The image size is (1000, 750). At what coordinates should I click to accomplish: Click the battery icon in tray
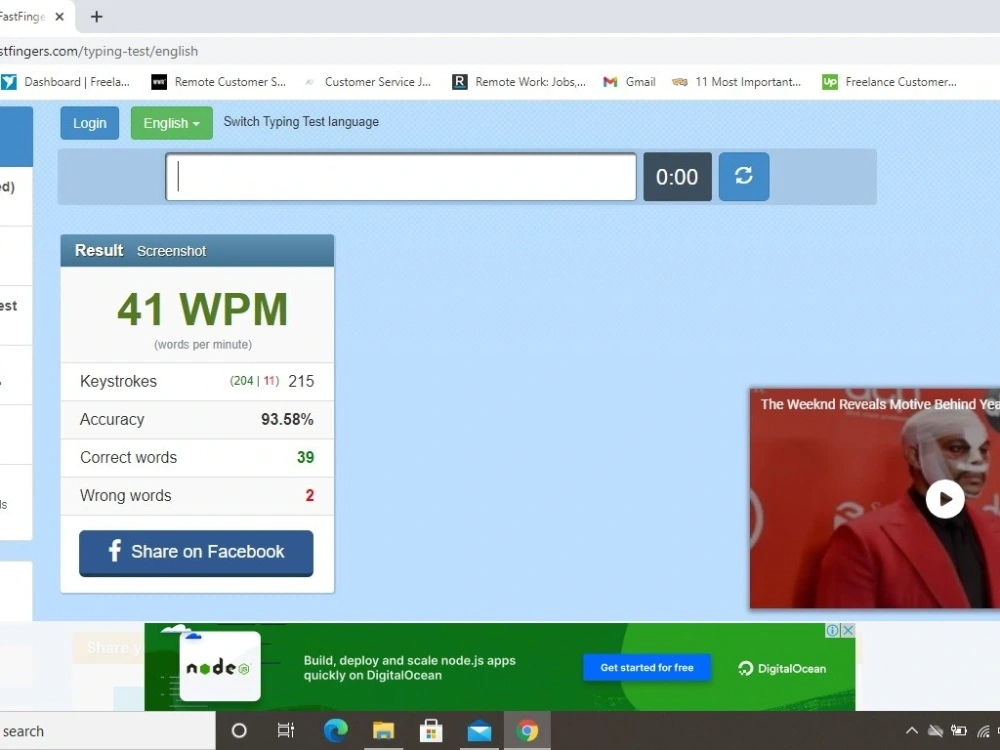point(959,731)
